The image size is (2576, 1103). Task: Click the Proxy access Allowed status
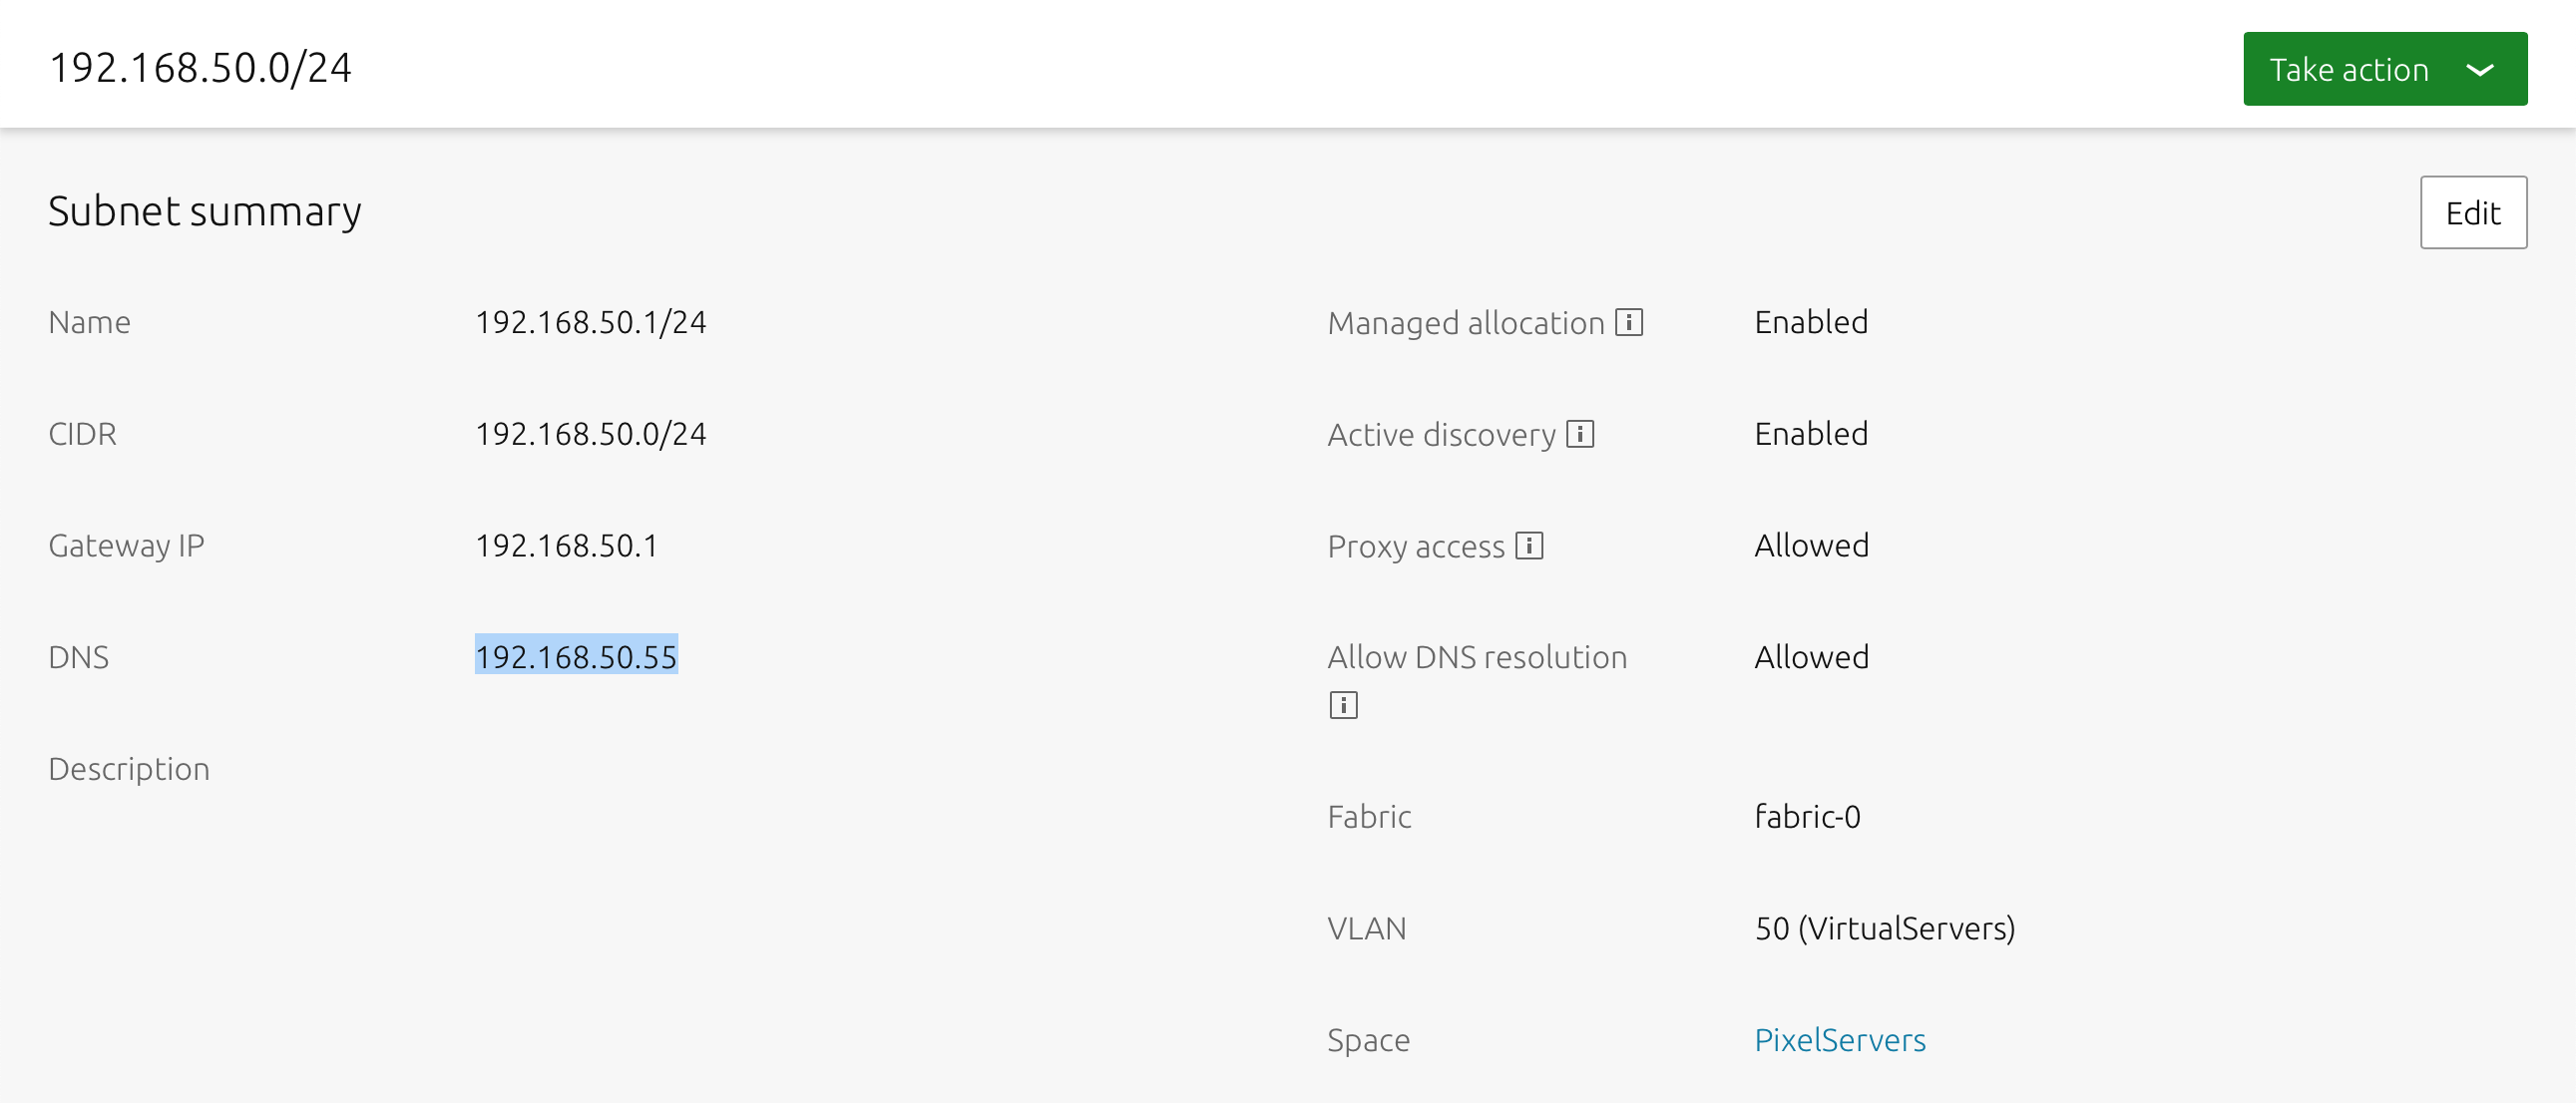tap(1811, 545)
